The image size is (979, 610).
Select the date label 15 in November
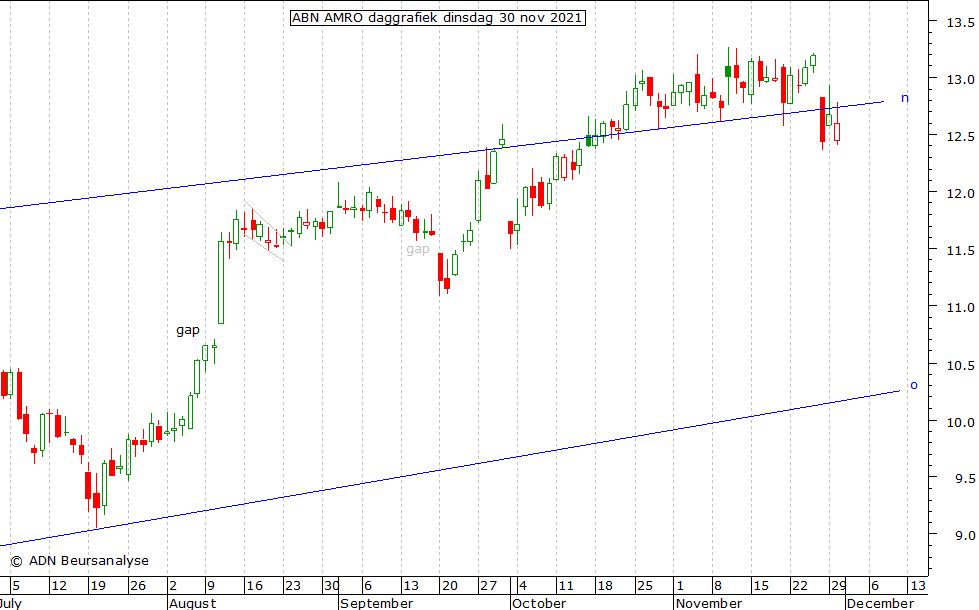[761, 586]
